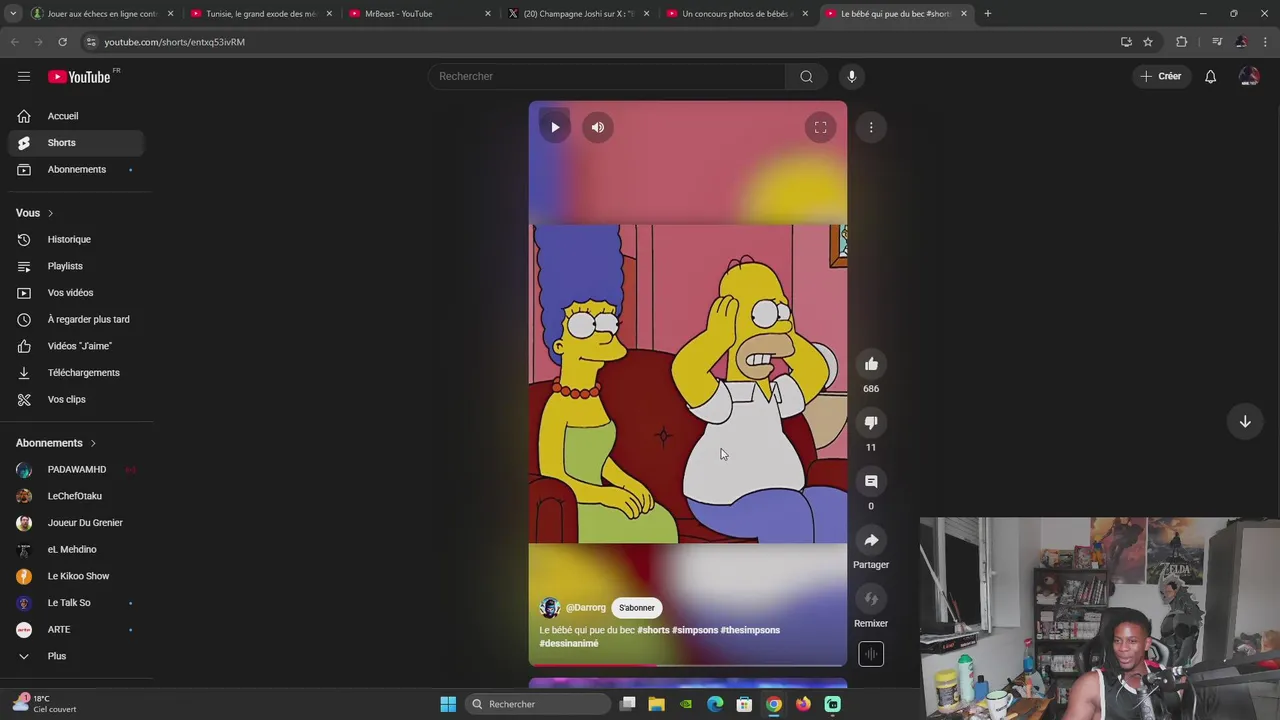Open the eL Mehdino channel
1280x720 pixels.
(76, 549)
